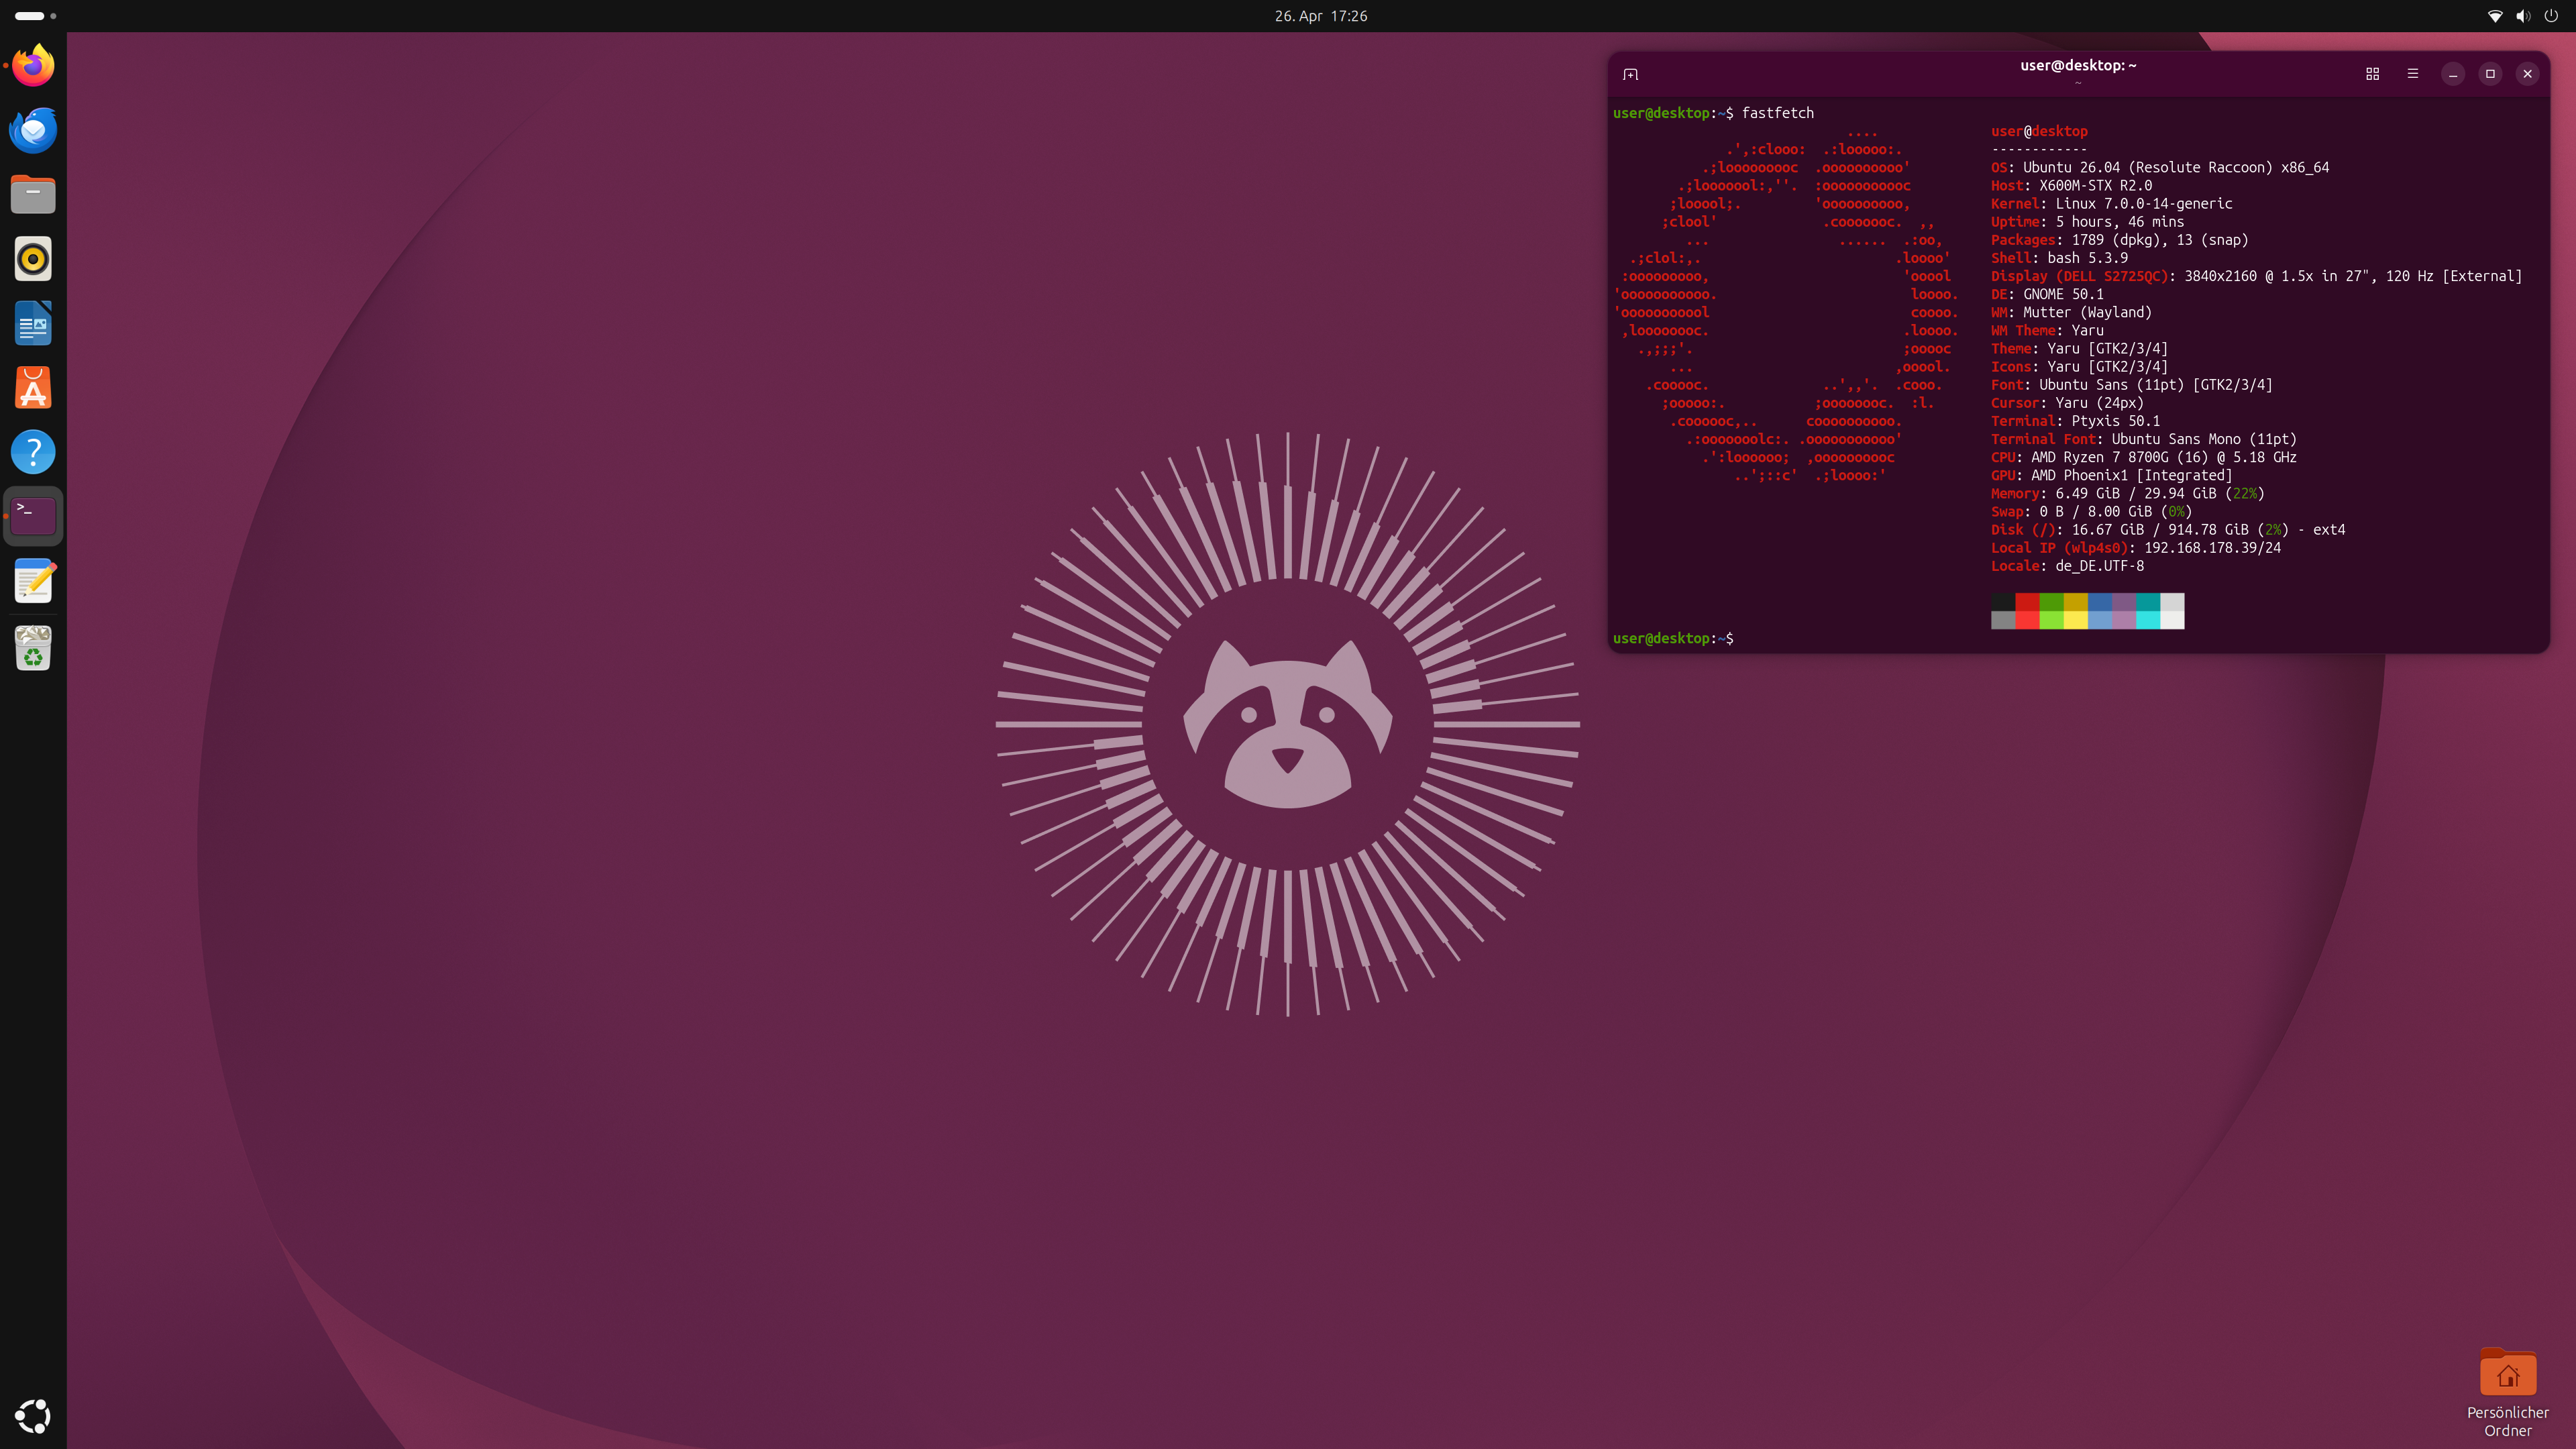The image size is (2576, 1449).
Task: Open a new tab in the terminal
Action: tap(1630, 74)
